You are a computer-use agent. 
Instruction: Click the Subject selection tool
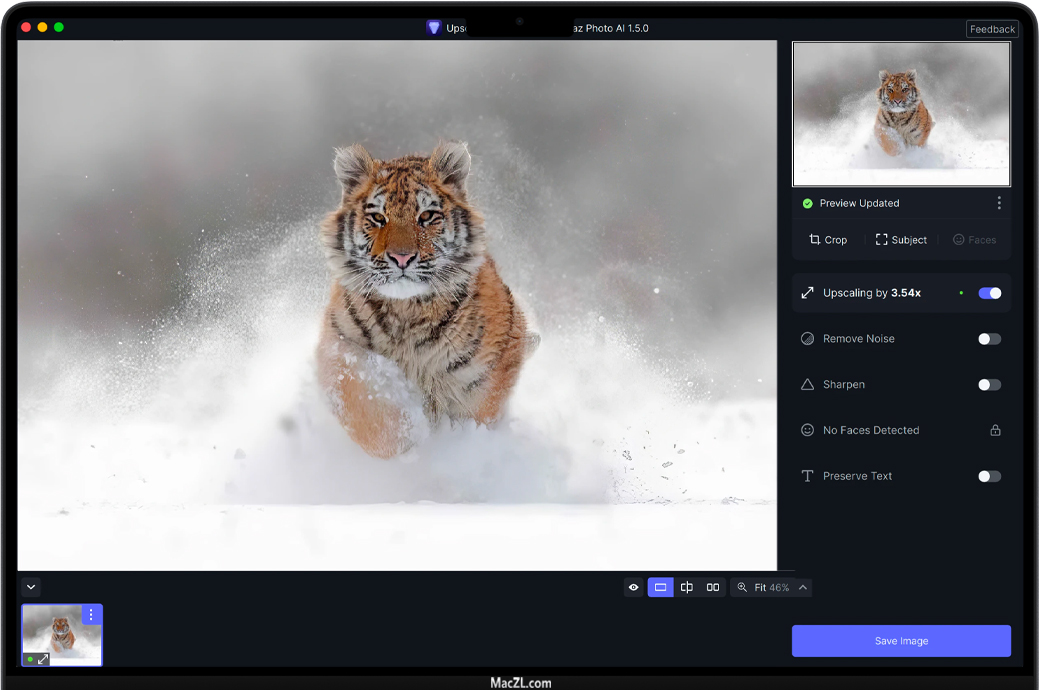tap(901, 240)
